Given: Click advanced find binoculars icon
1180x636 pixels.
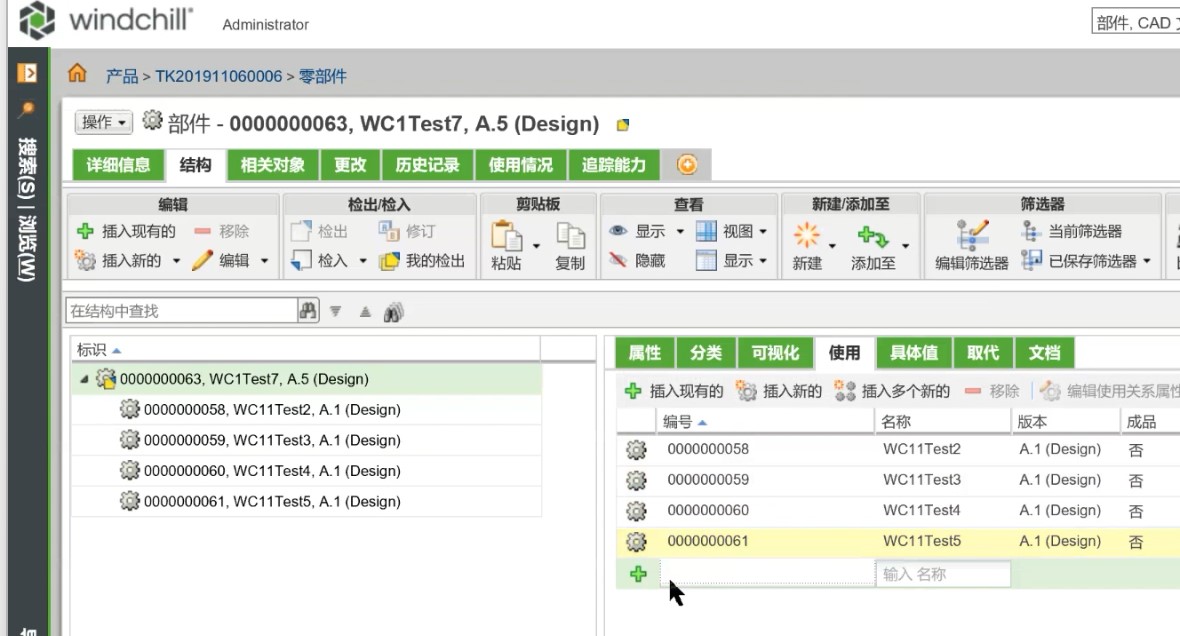Looking at the screenshot, I should [394, 312].
